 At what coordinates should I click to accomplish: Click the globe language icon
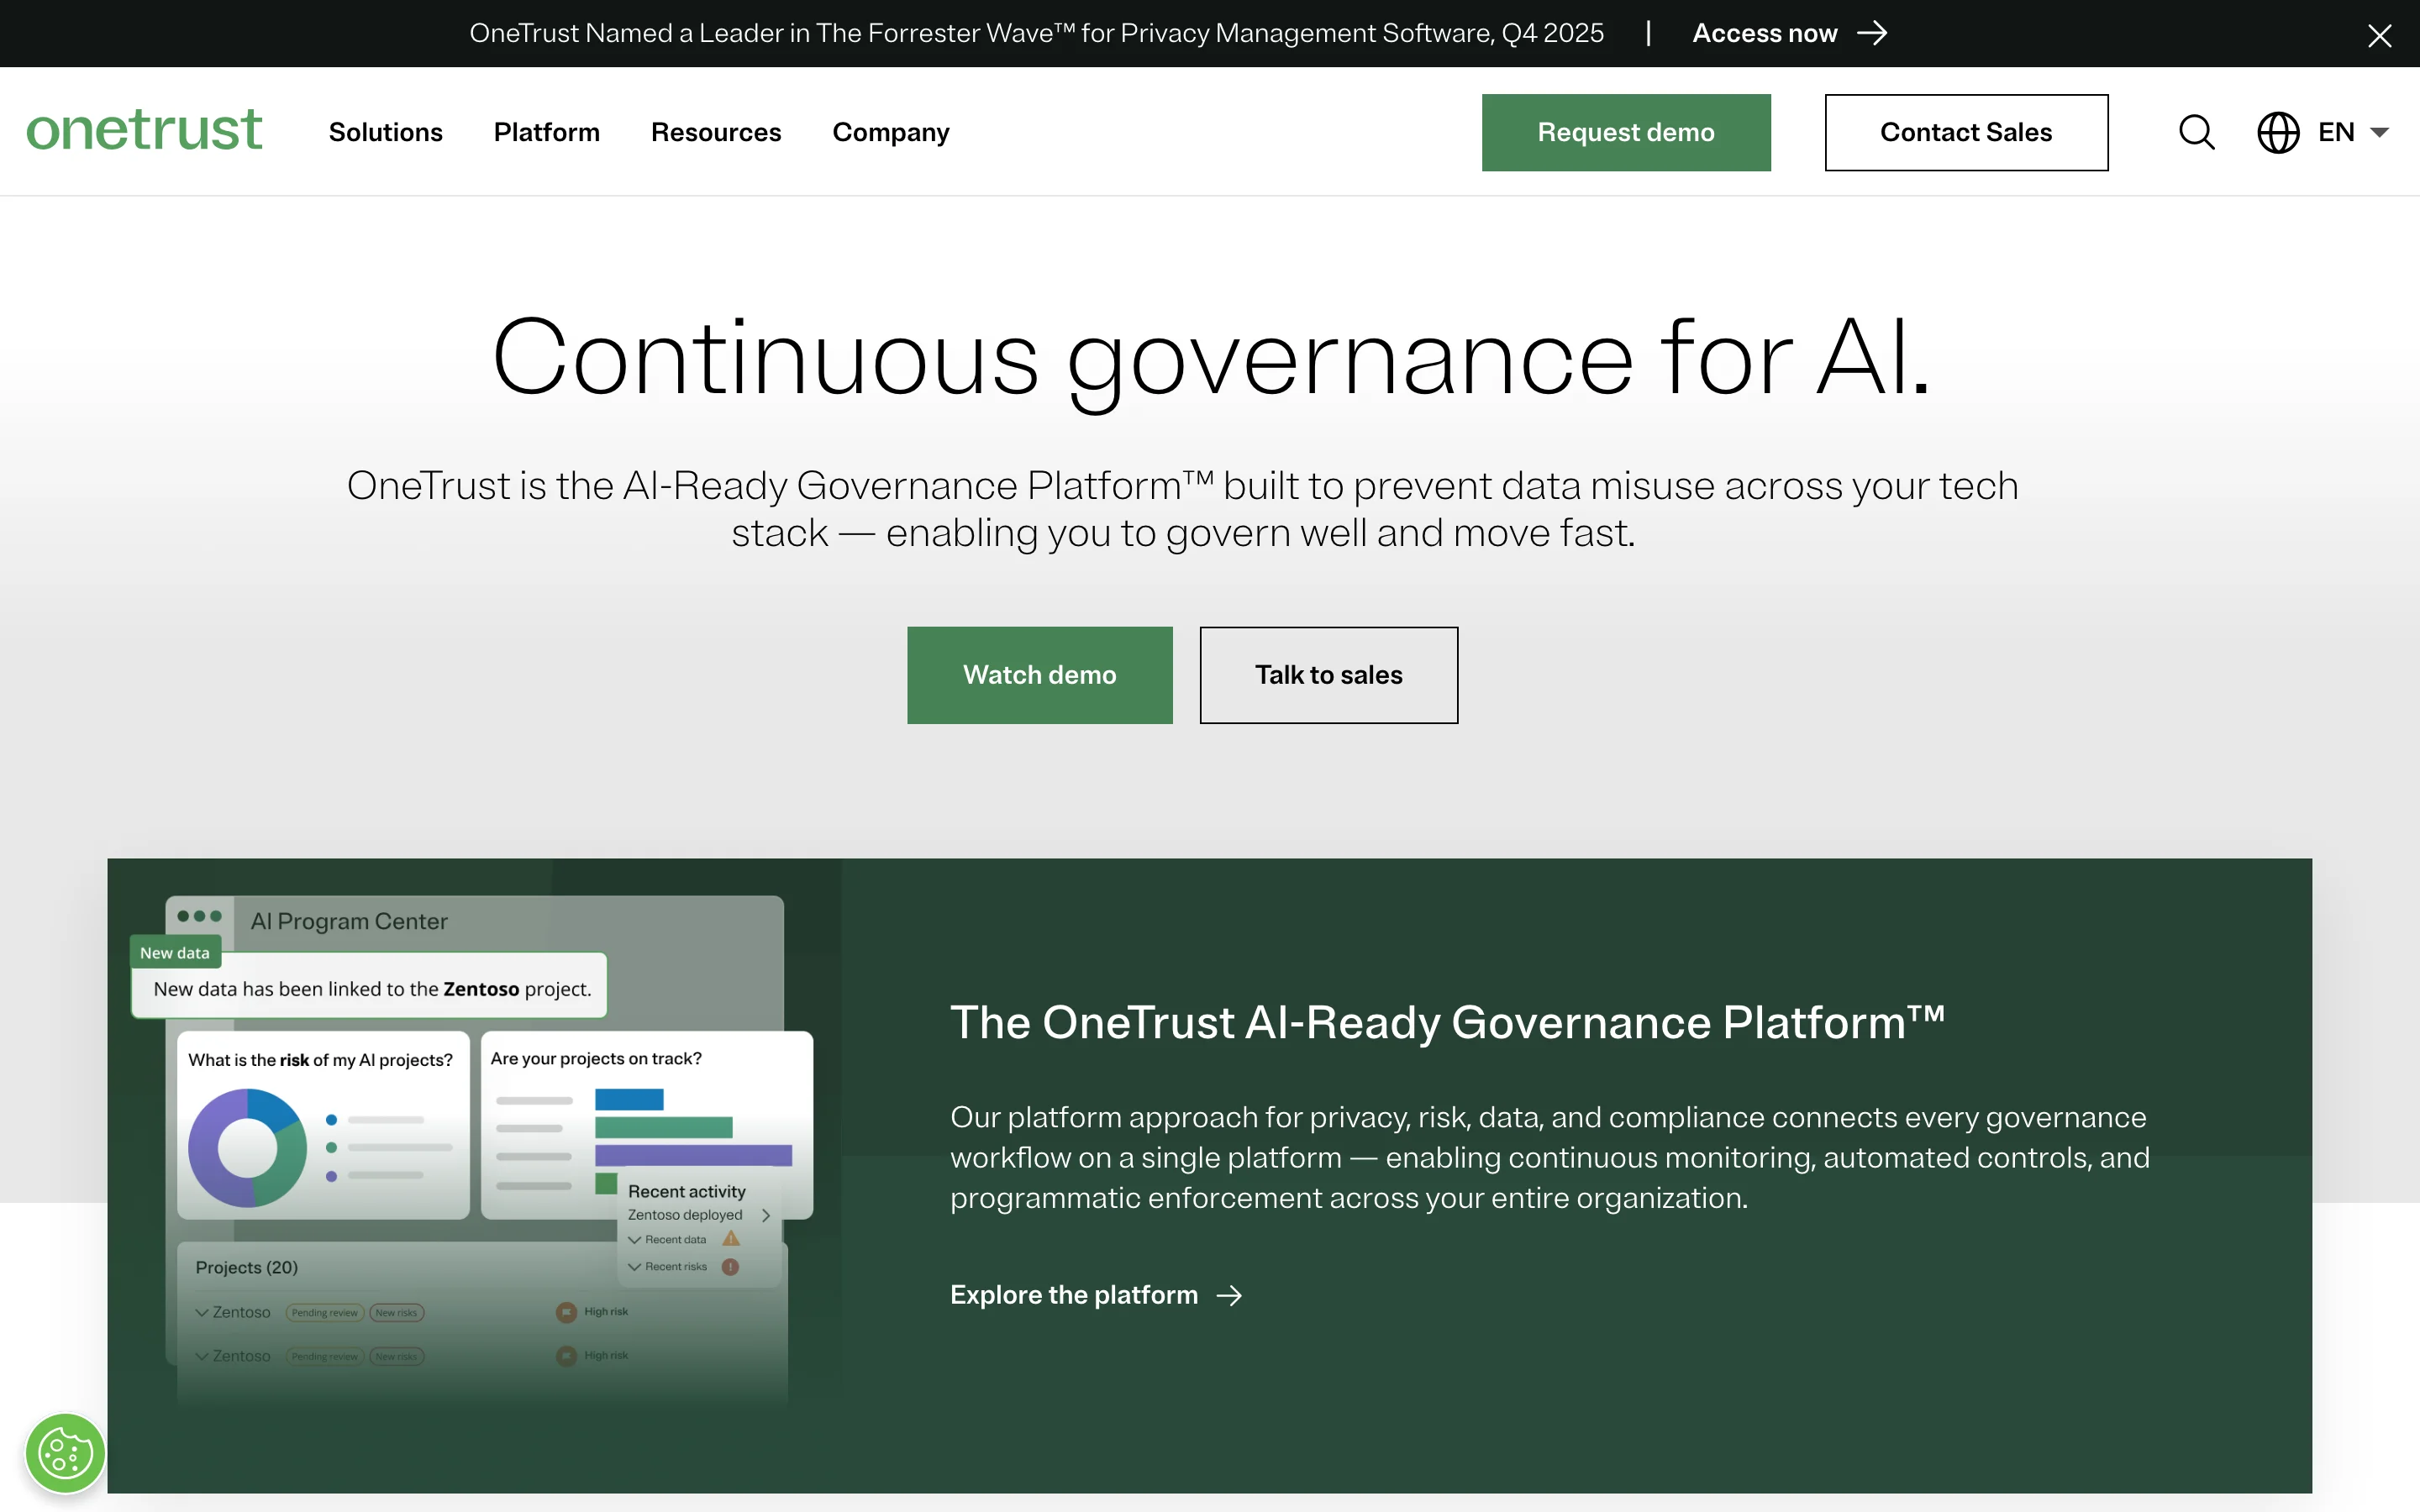coord(2278,132)
